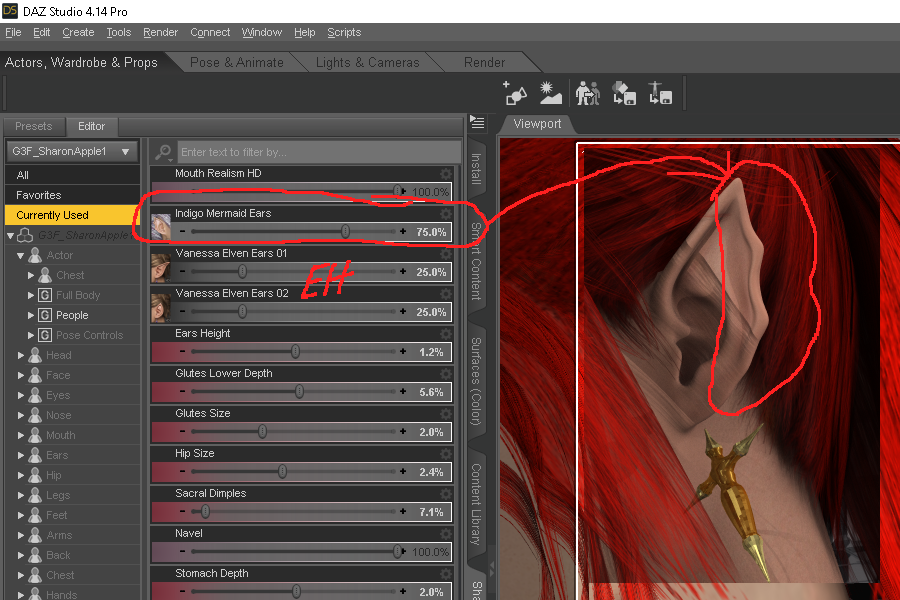The width and height of the screenshot is (900, 600).
Task: Open the Content Library side pane tab
Action: coord(476,504)
